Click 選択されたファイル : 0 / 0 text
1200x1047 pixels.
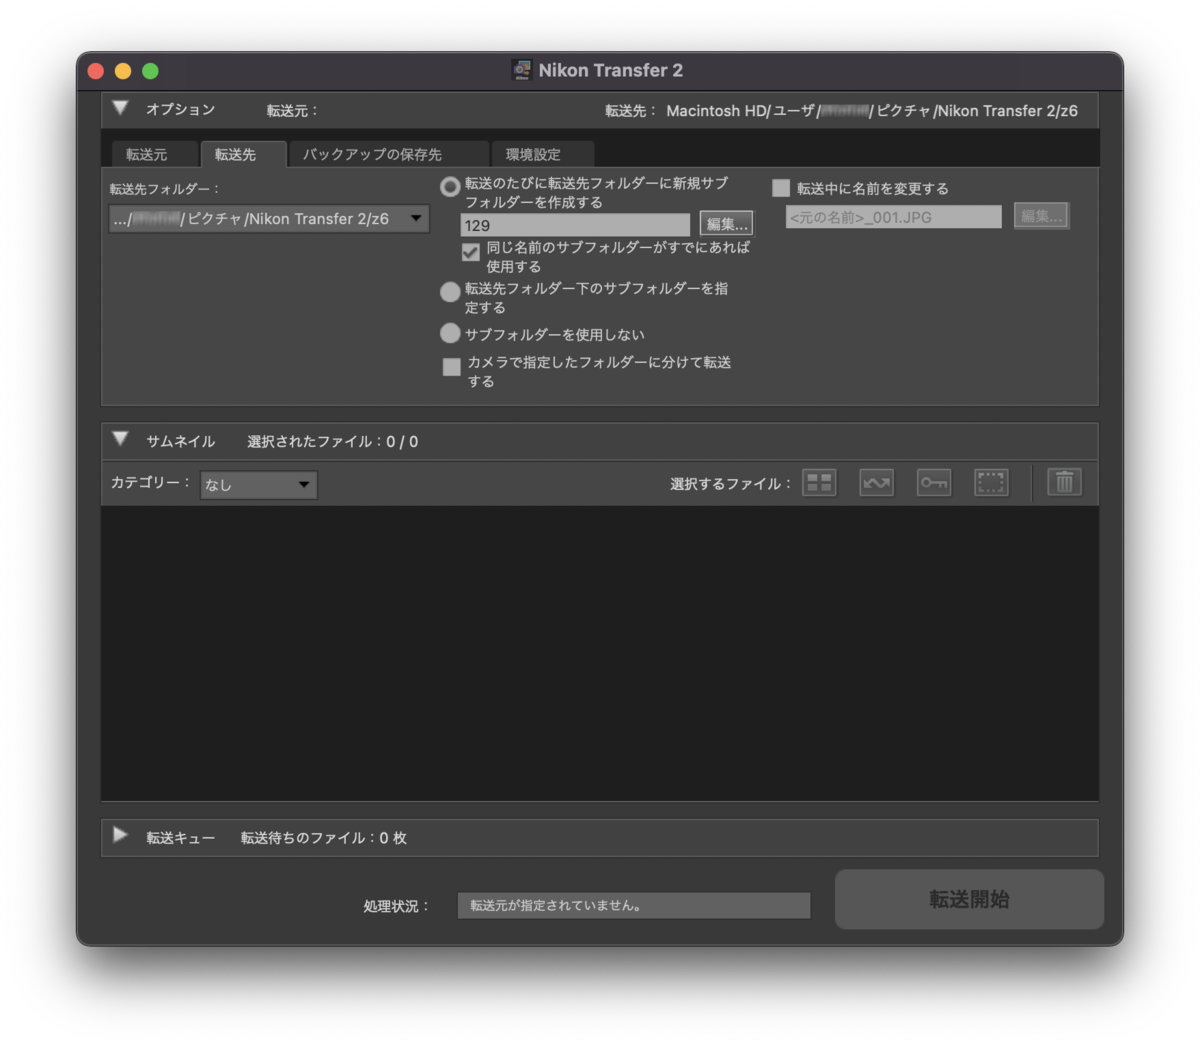[x=333, y=441]
